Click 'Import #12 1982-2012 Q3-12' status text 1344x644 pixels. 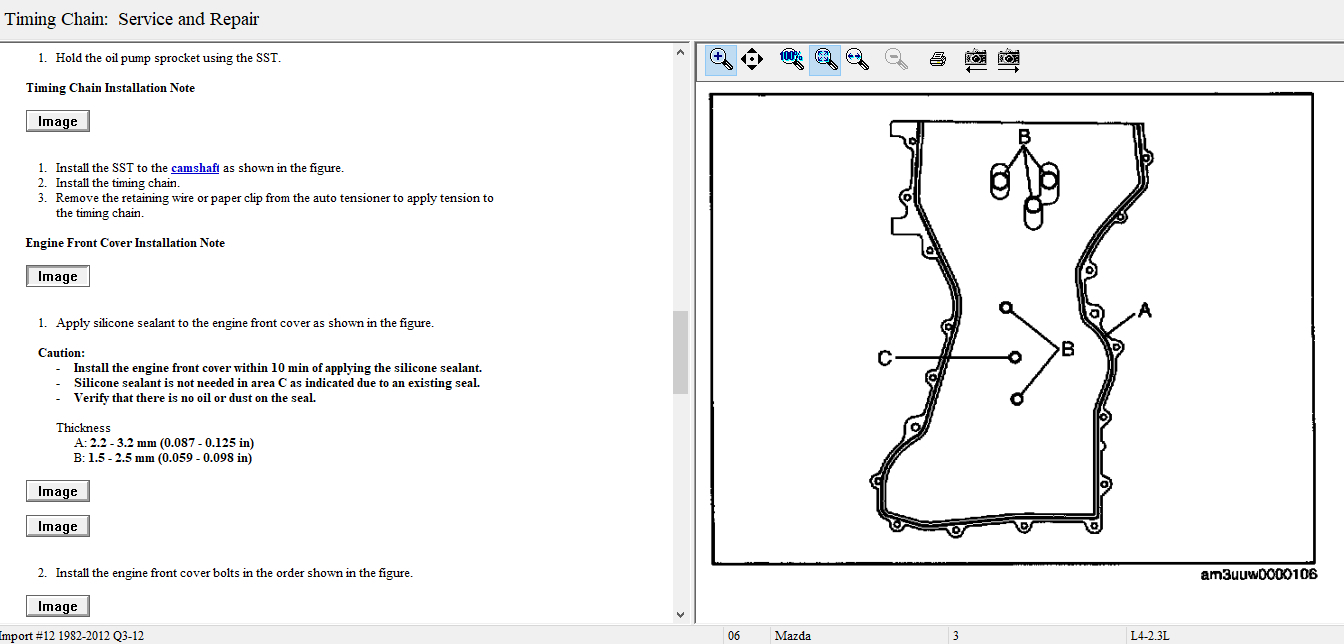pyautogui.click(x=74, y=635)
